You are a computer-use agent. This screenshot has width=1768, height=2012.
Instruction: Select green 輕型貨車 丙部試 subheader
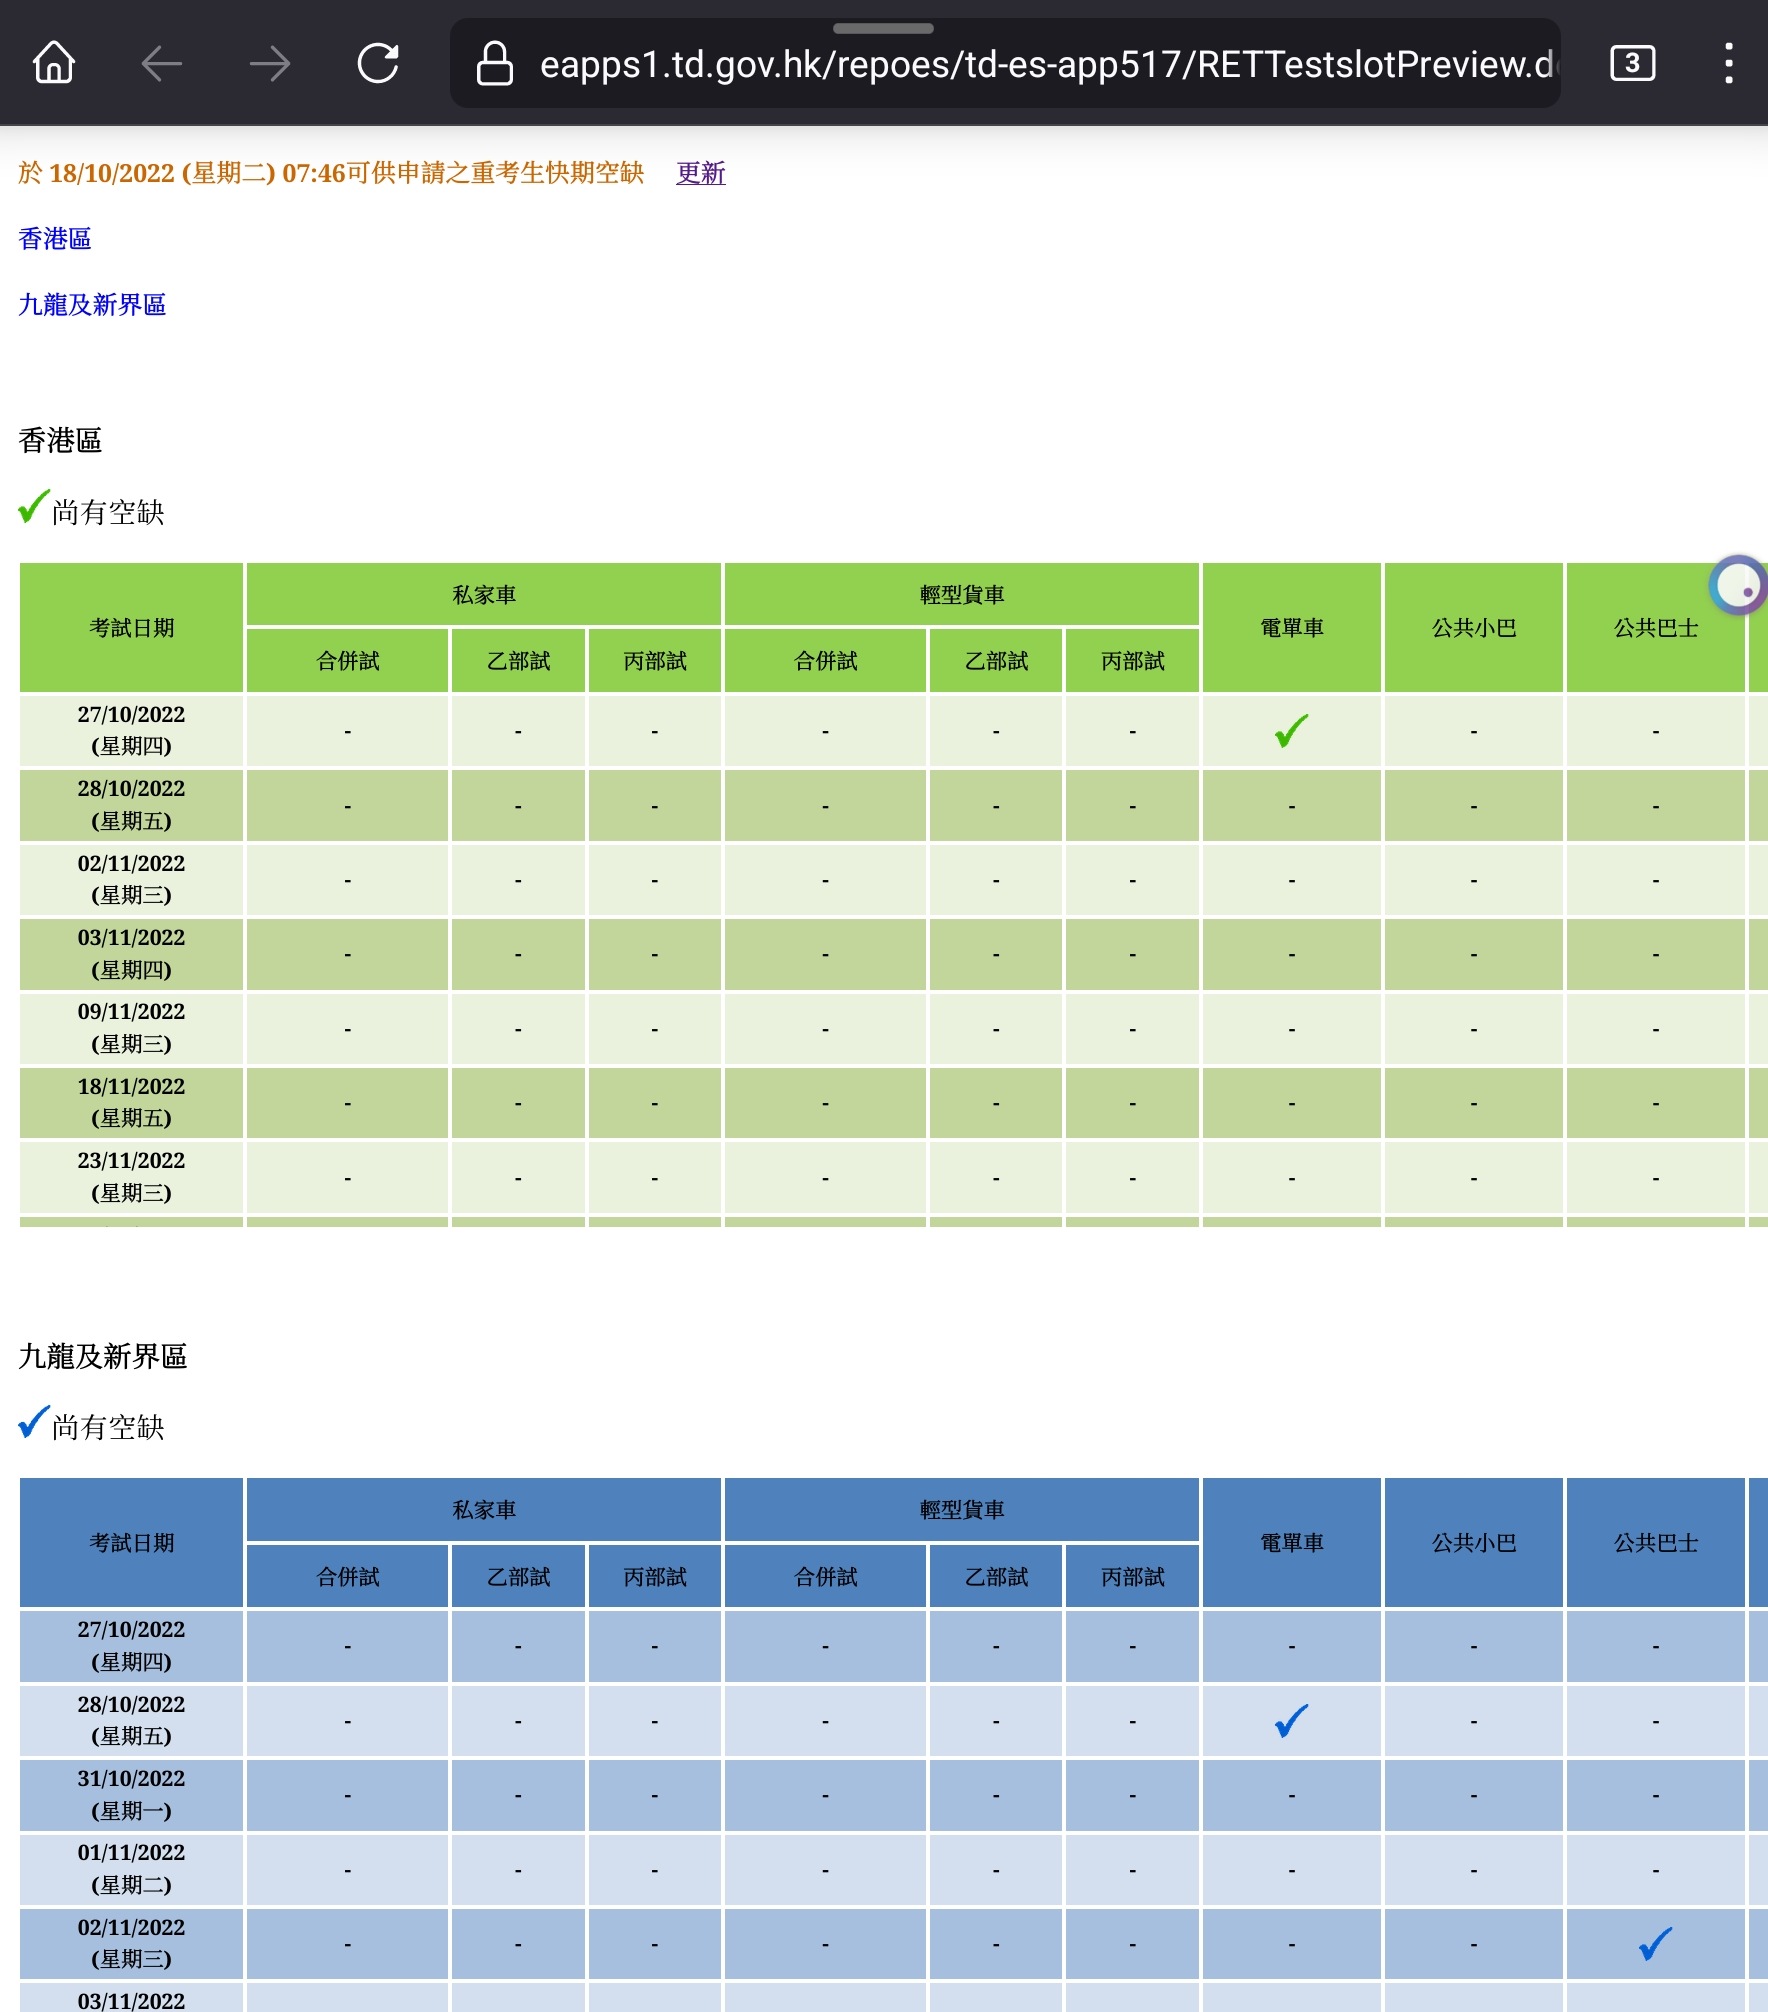point(1133,661)
